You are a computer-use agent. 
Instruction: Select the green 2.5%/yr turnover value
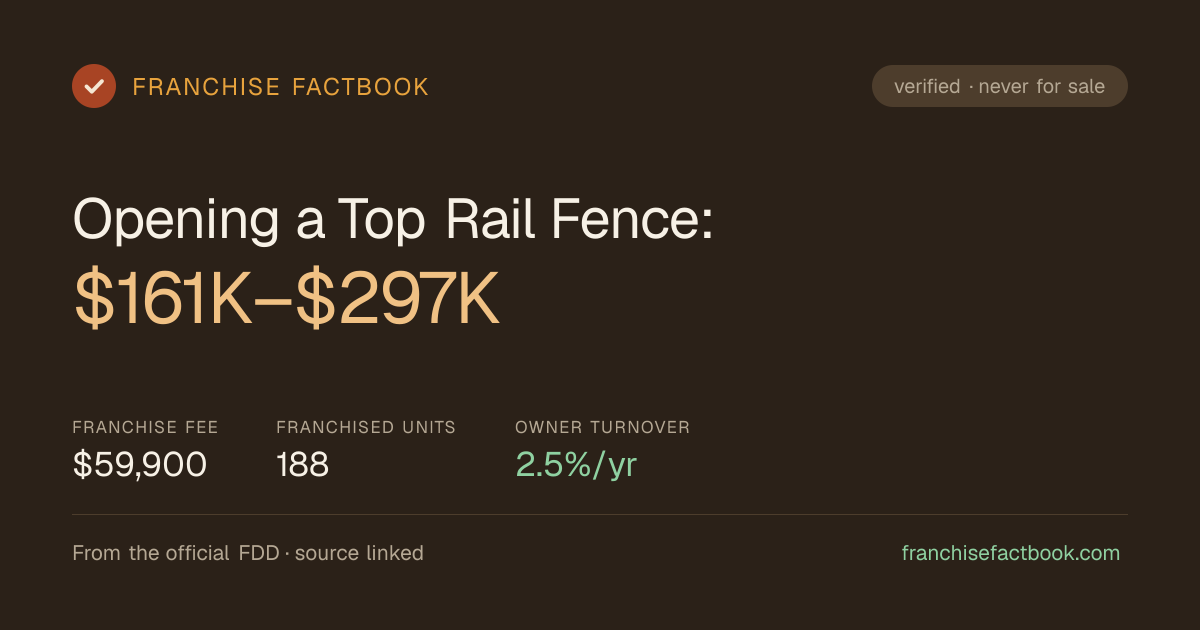[576, 465]
